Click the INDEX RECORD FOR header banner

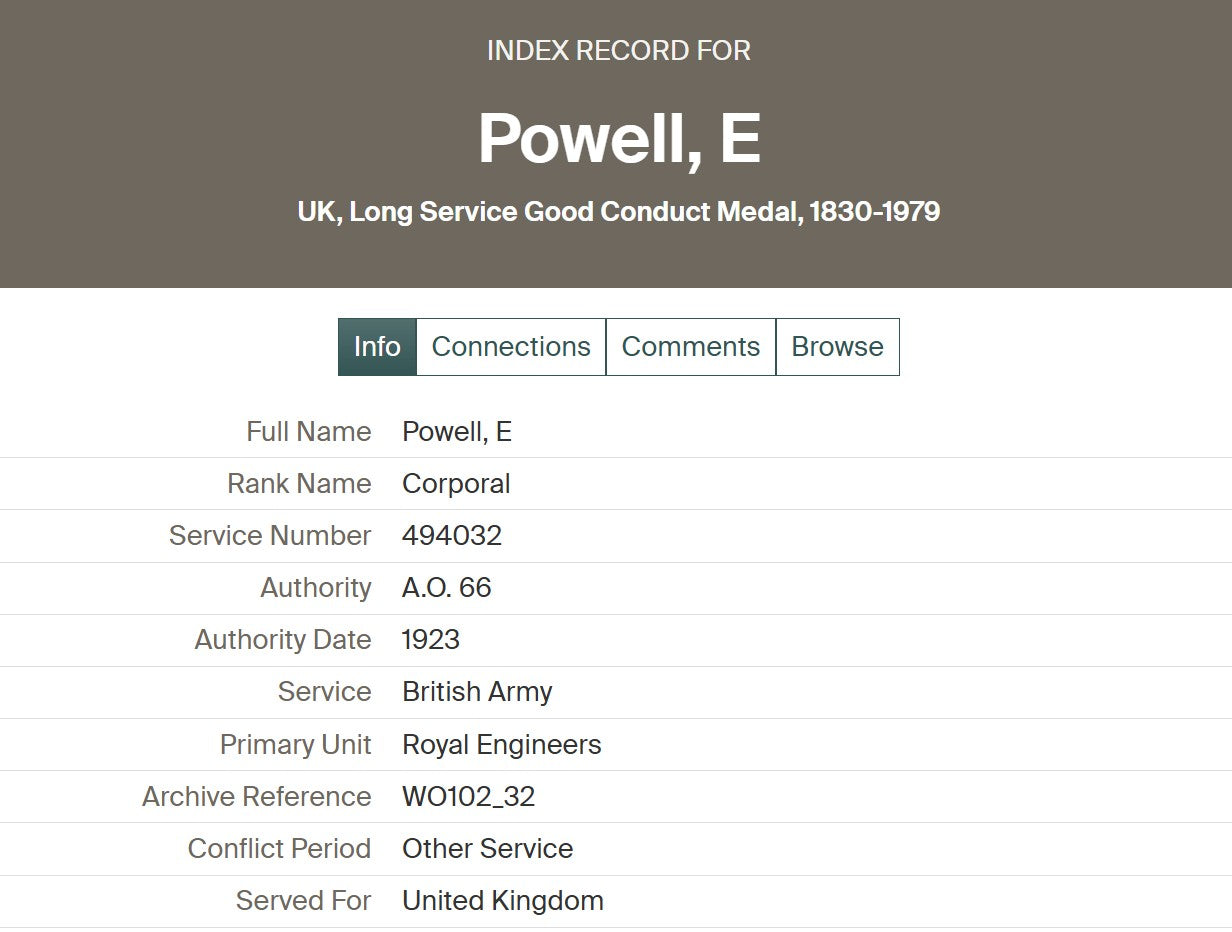point(616,50)
